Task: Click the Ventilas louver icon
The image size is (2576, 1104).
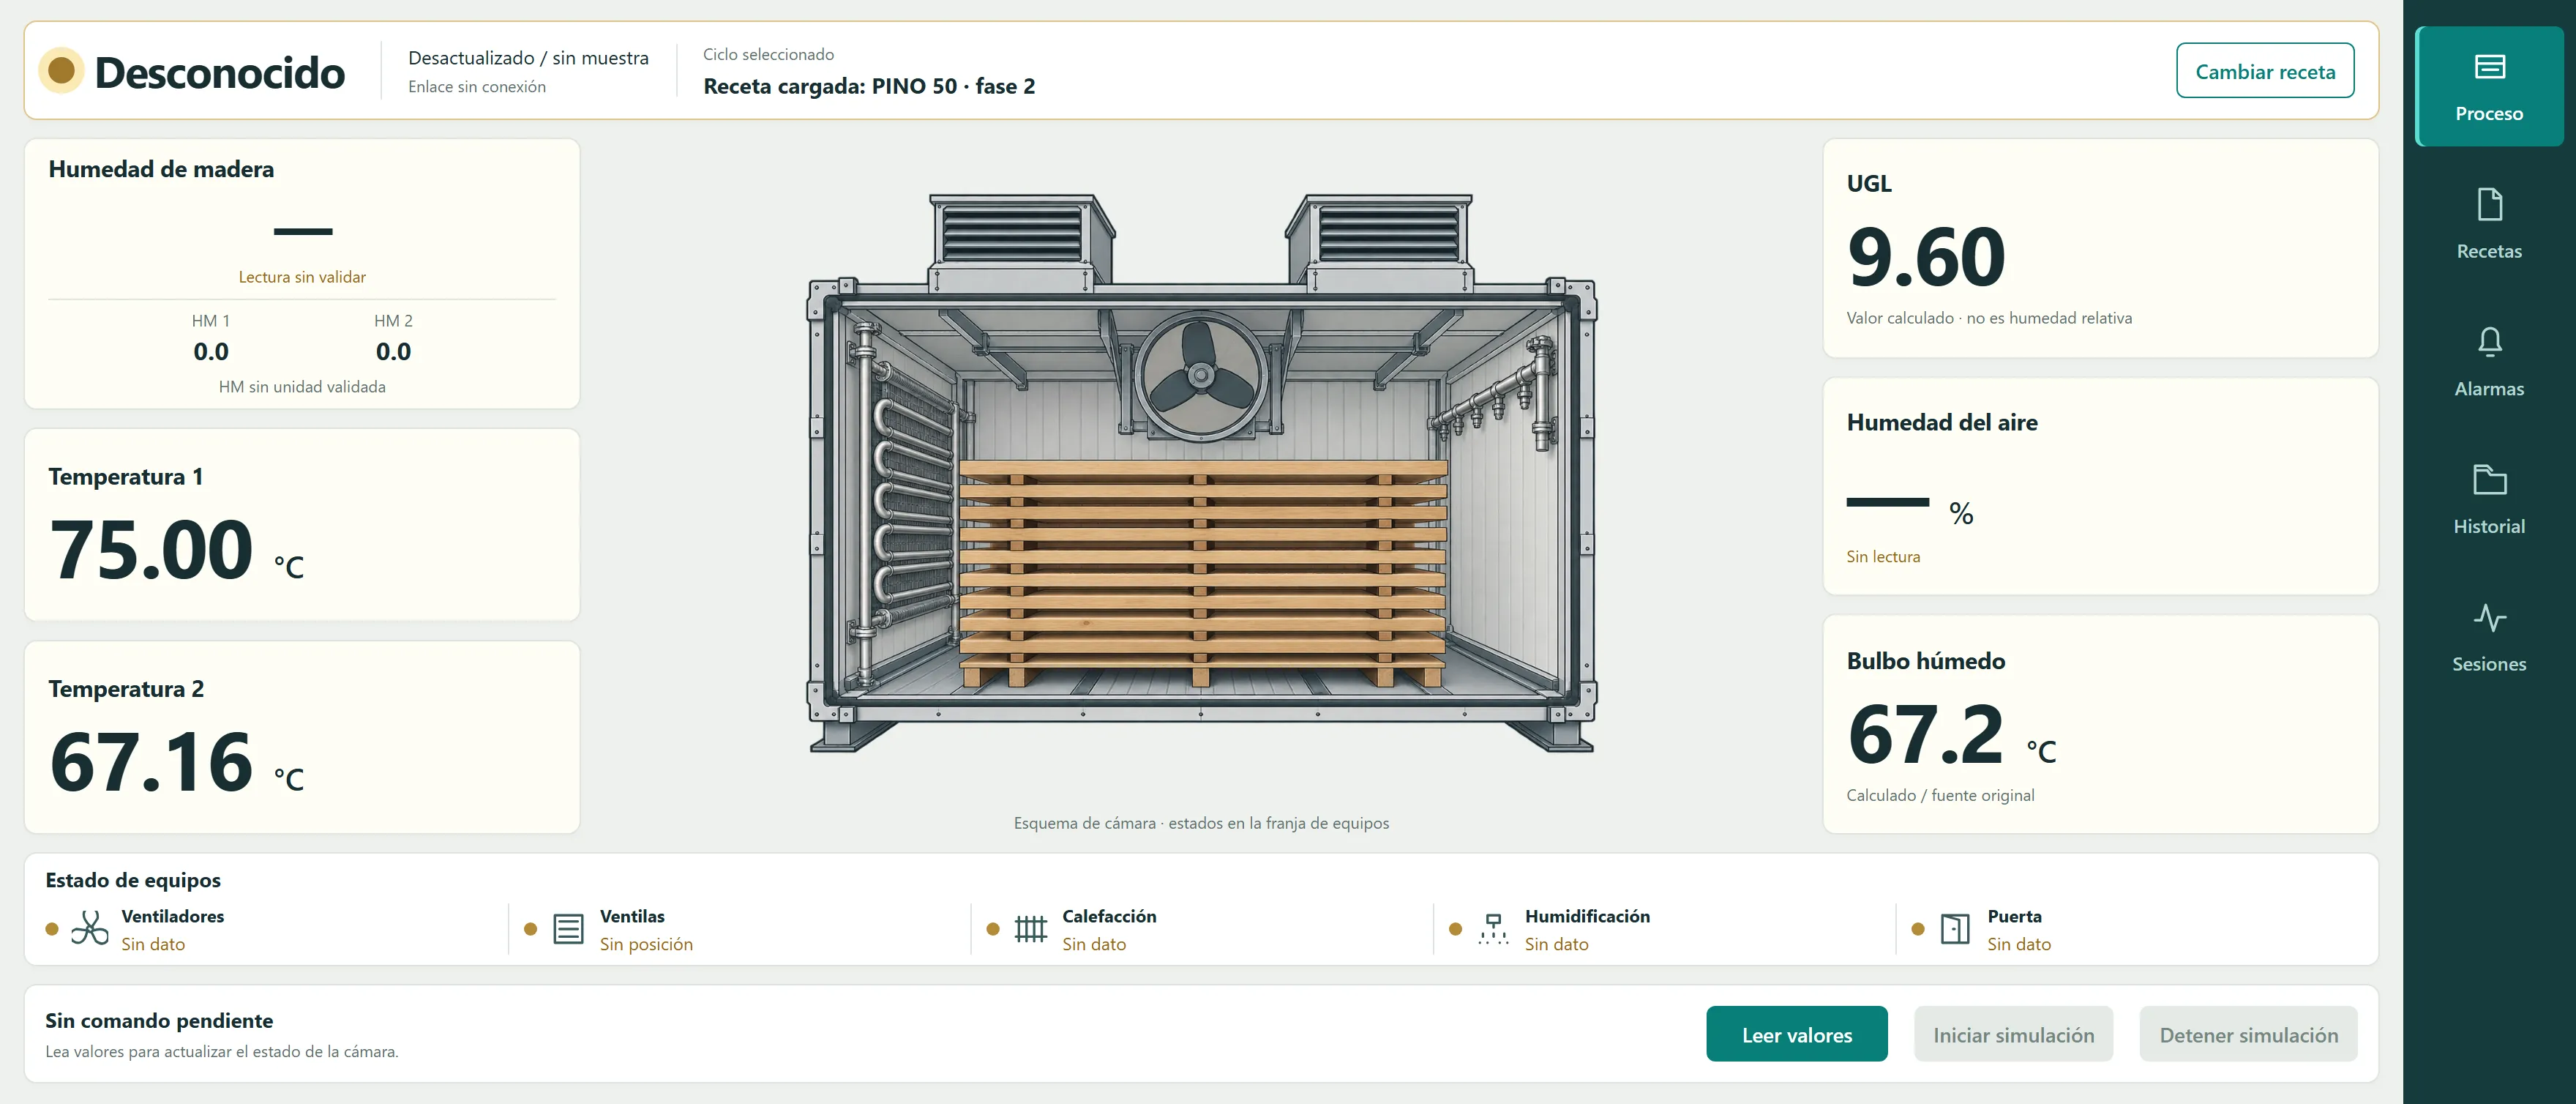Action: tap(568, 929)
